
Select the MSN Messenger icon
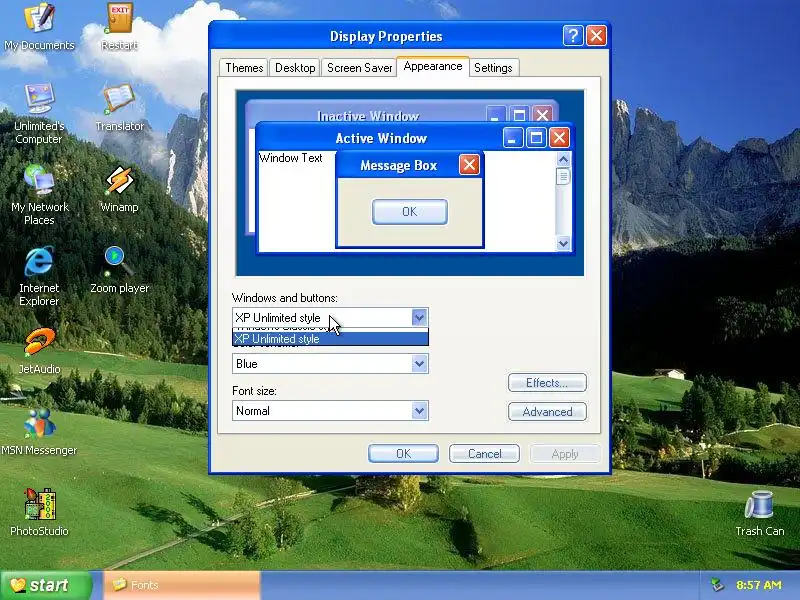click(x=39, y=432)
